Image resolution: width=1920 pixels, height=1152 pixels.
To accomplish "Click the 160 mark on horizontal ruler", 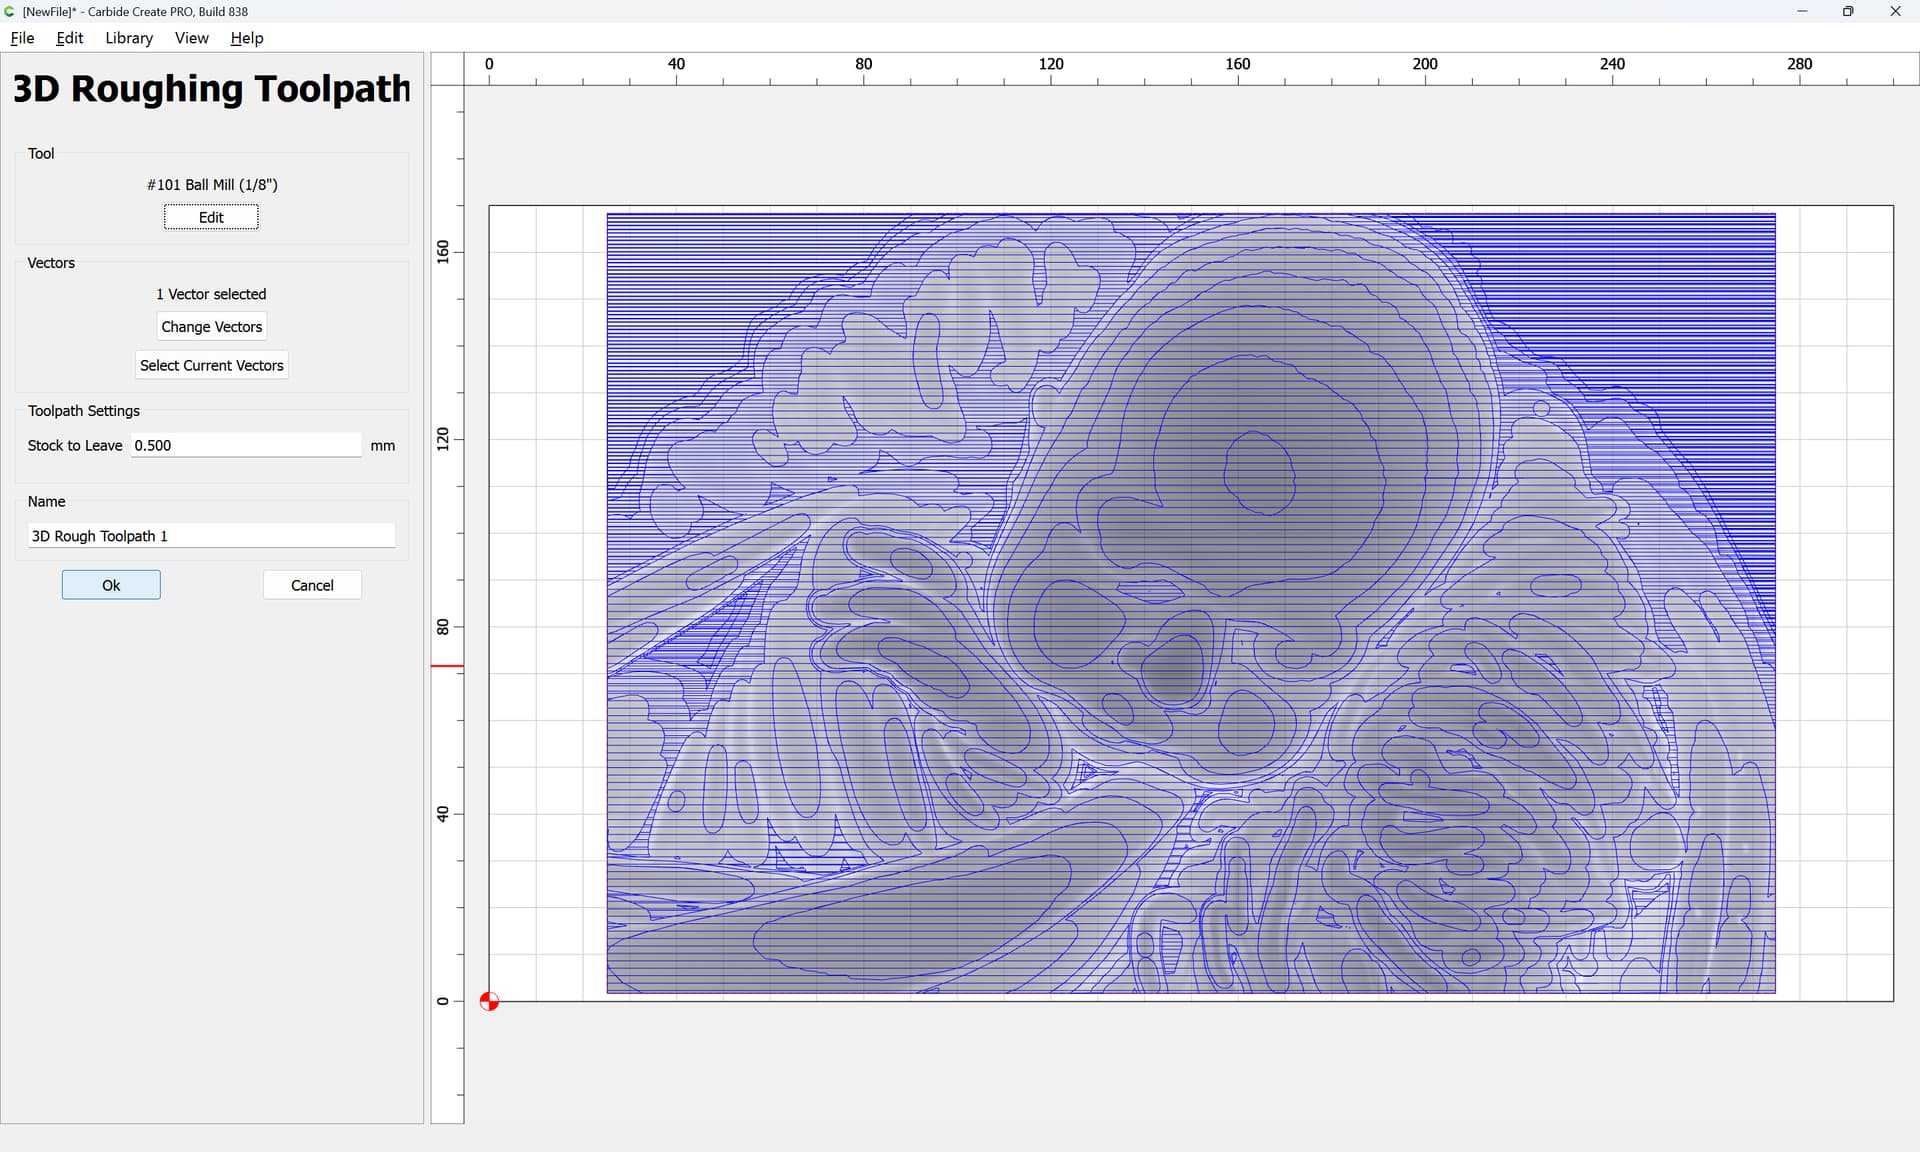I will click(1237, 64).
